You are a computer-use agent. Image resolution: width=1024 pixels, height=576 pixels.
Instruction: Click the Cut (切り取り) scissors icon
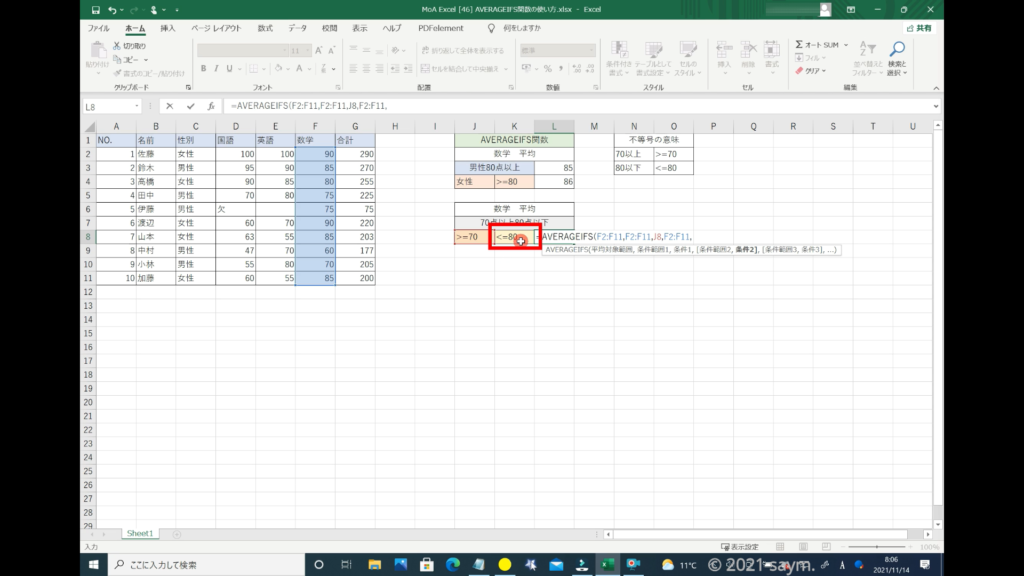click(x=117, y=46)
